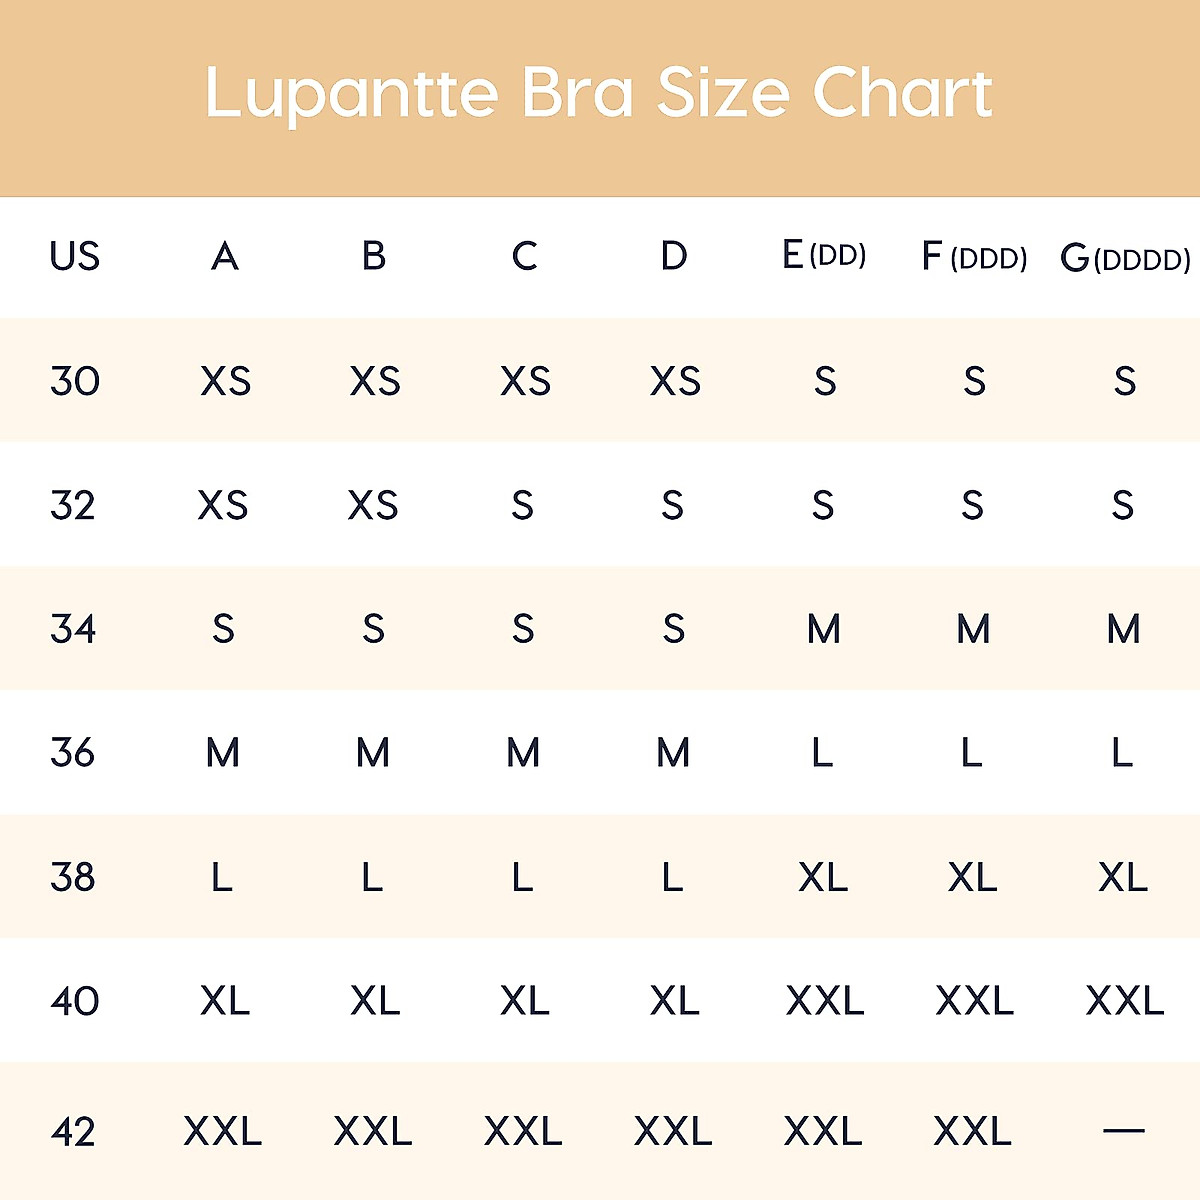Click the band size 42 row label
Viewport: 1200px width, 1200px height.
click(73, 1131)
